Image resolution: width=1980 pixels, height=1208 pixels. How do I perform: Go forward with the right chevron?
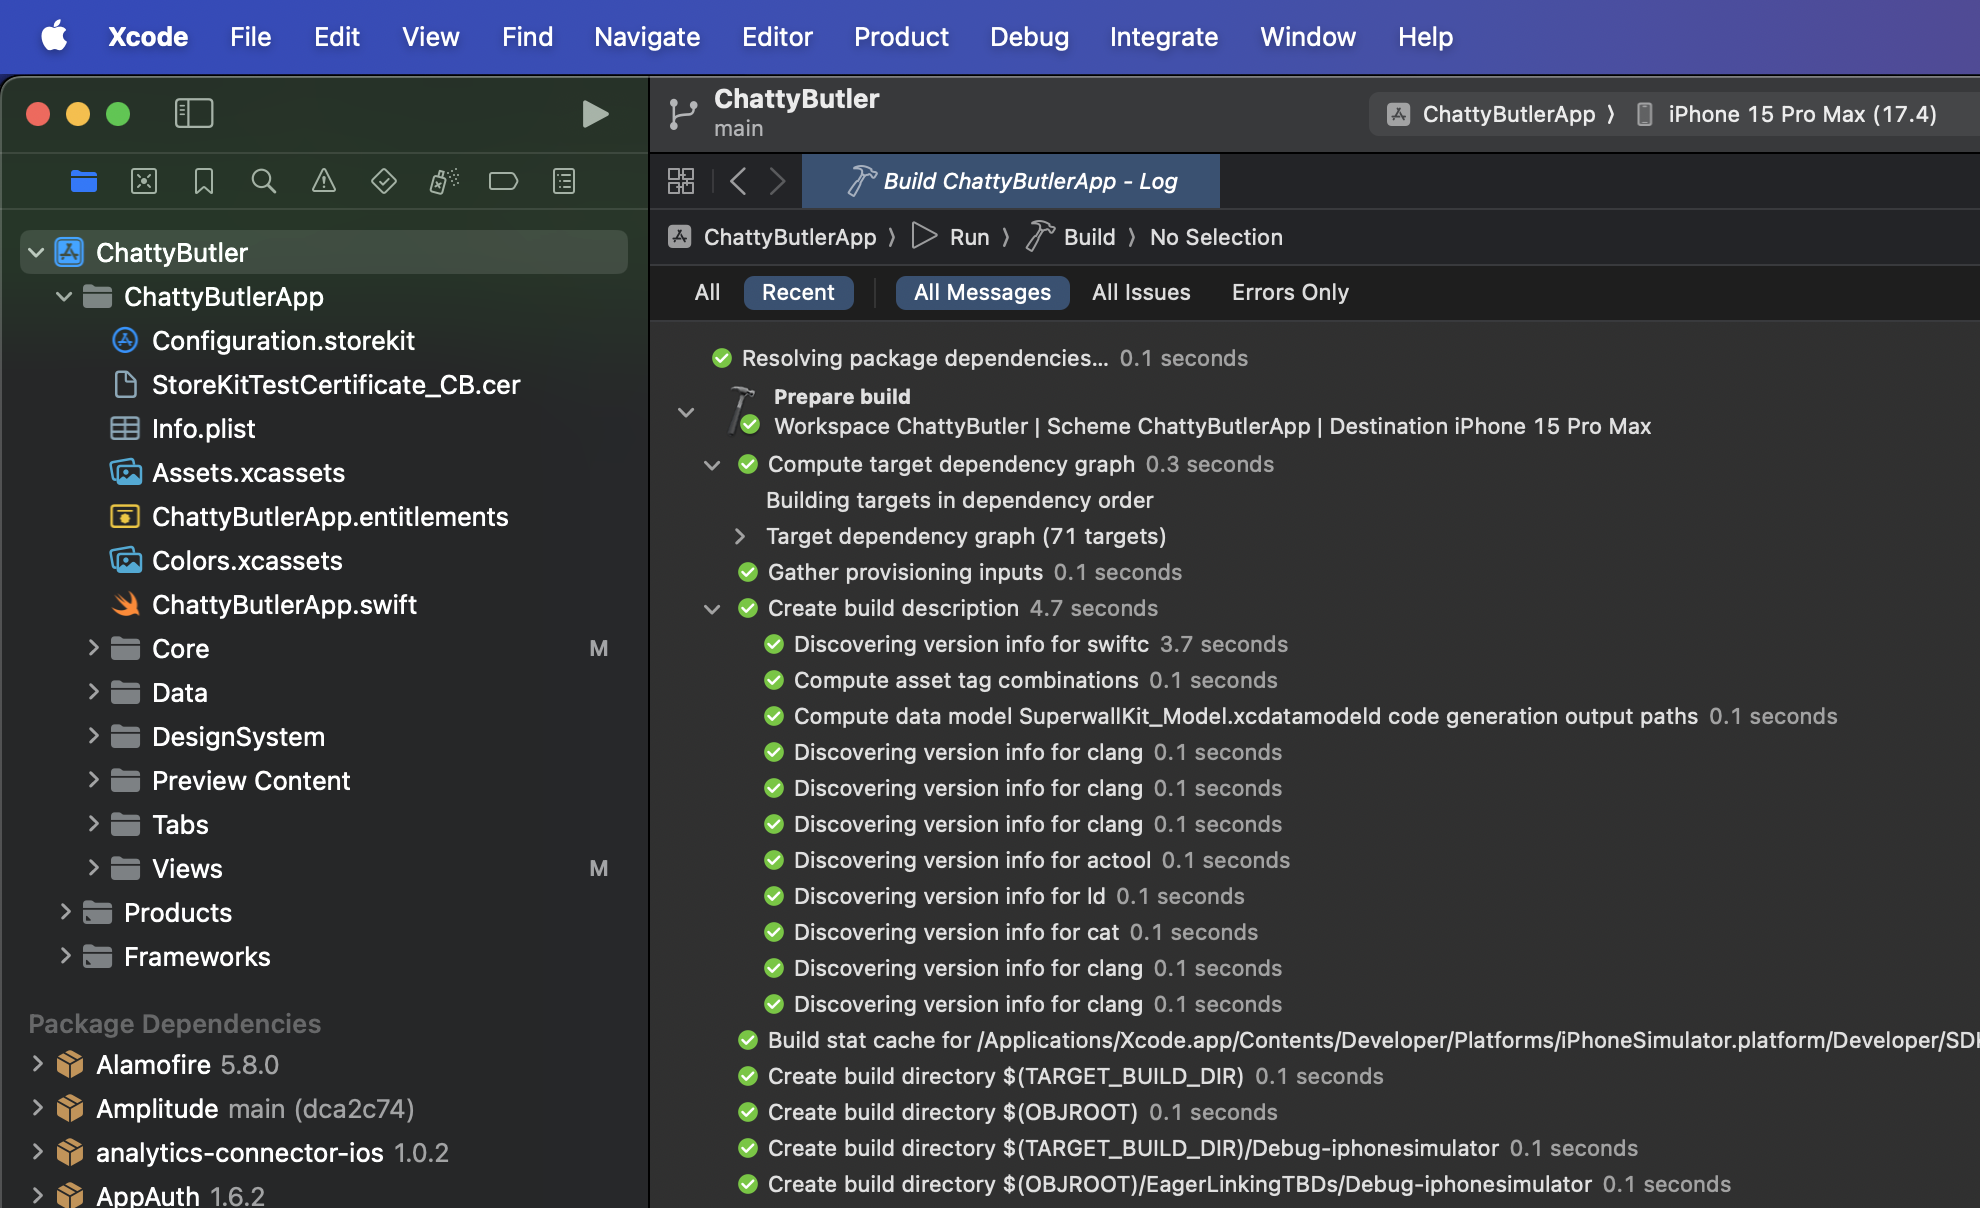[777, 181]
